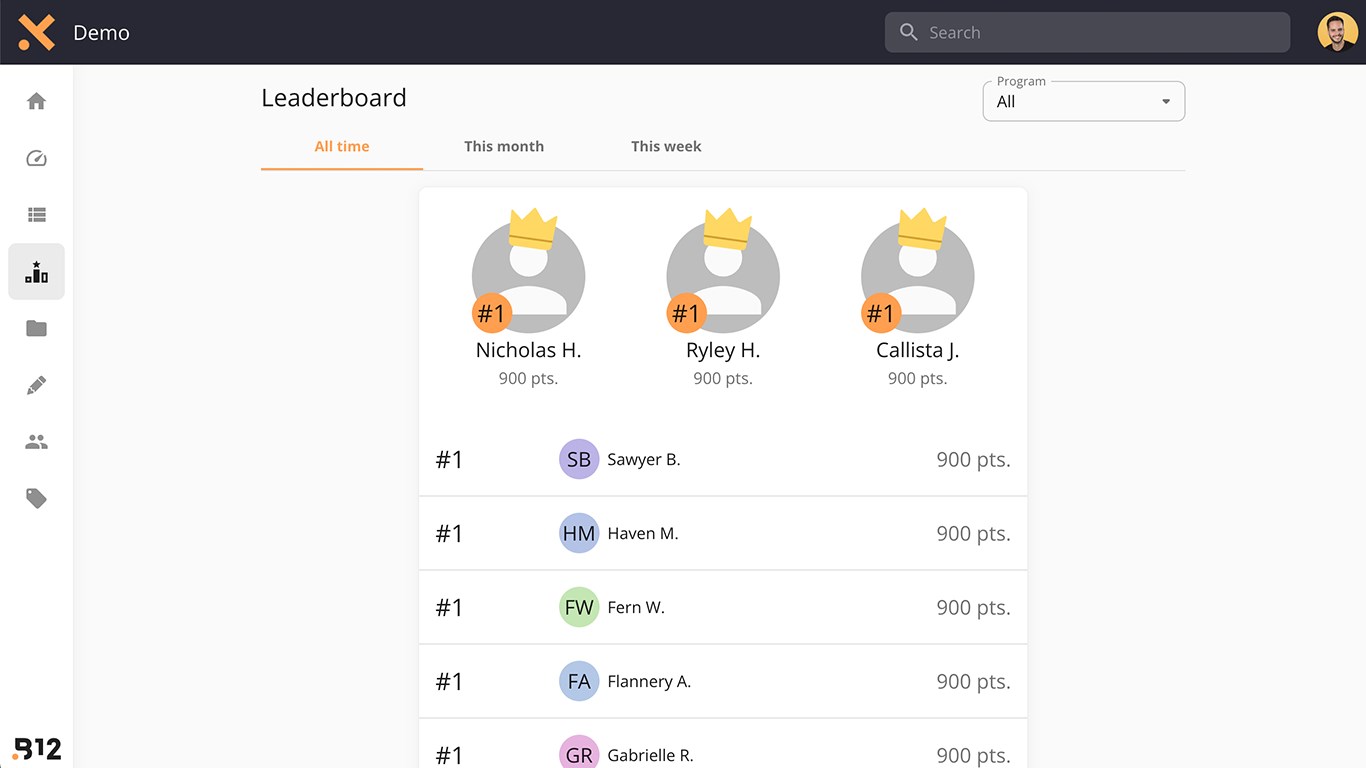Switch to the This month tab
Screen dimensions: 1366x768
coord(504,146)
